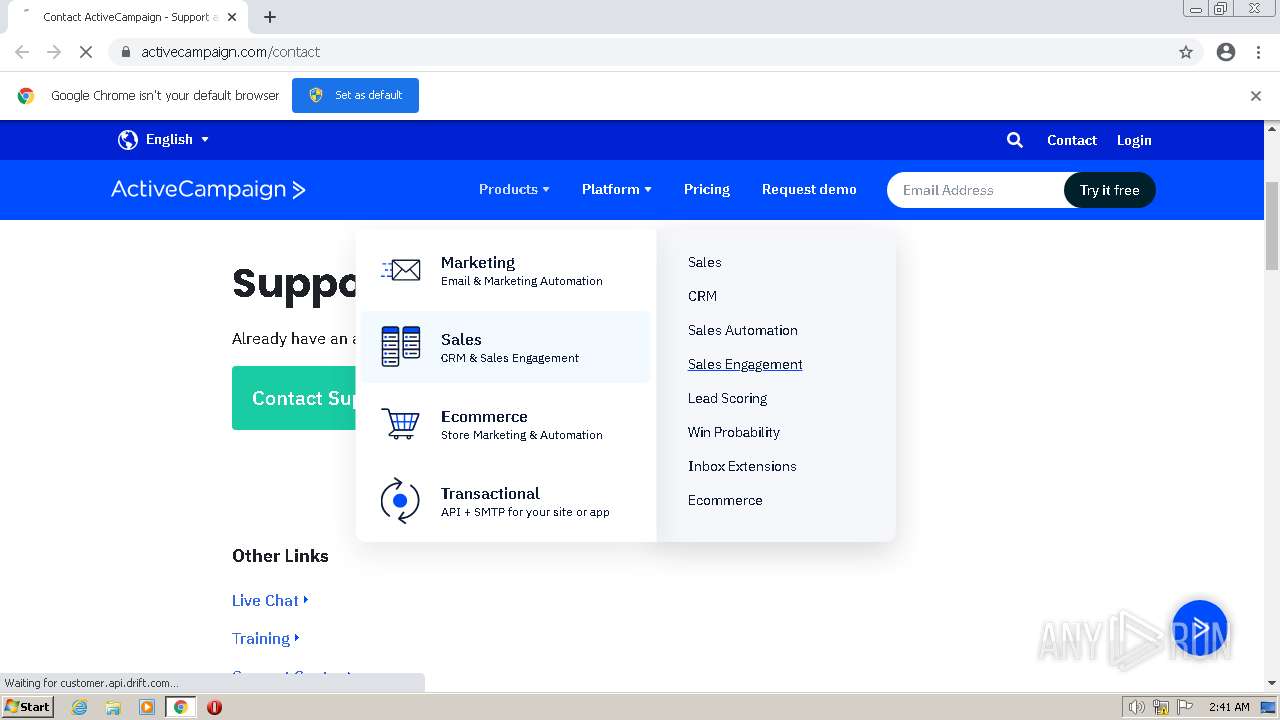This screenshot has height=720, width=1280.
Task: Open Lead Scoring link
Action: coord(727,398)
